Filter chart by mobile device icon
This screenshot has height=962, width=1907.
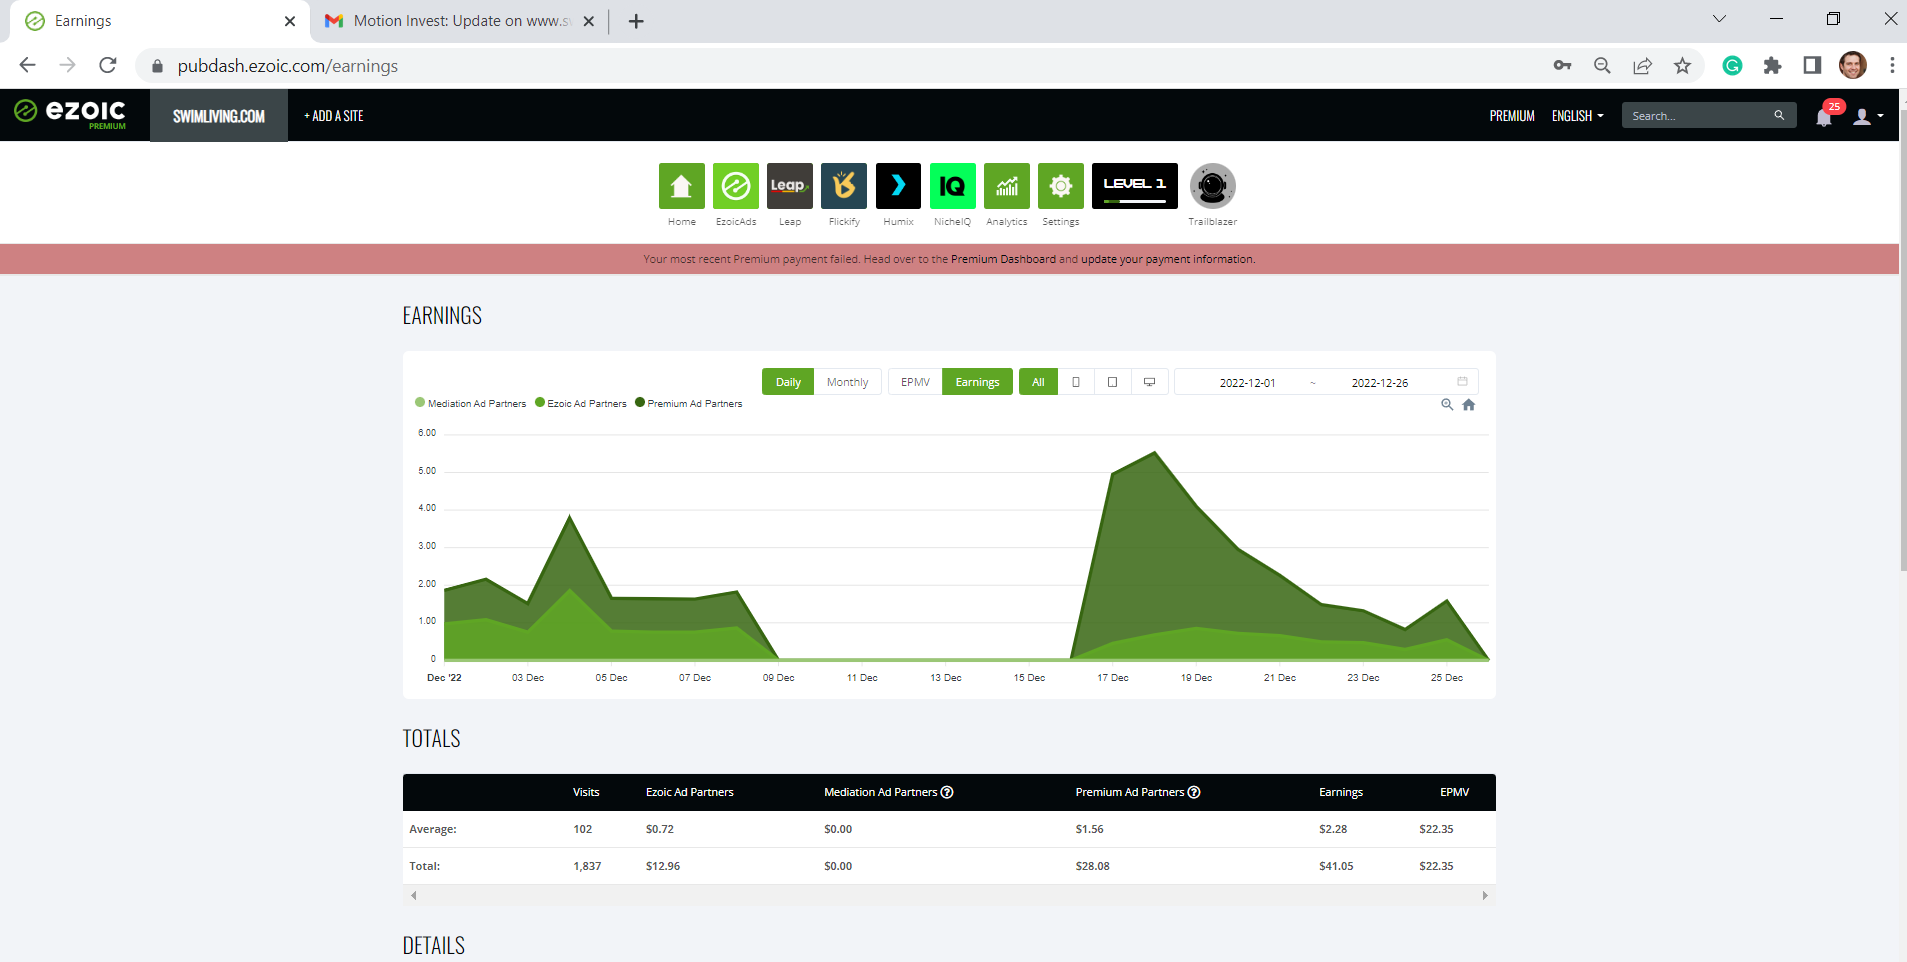1076,382
